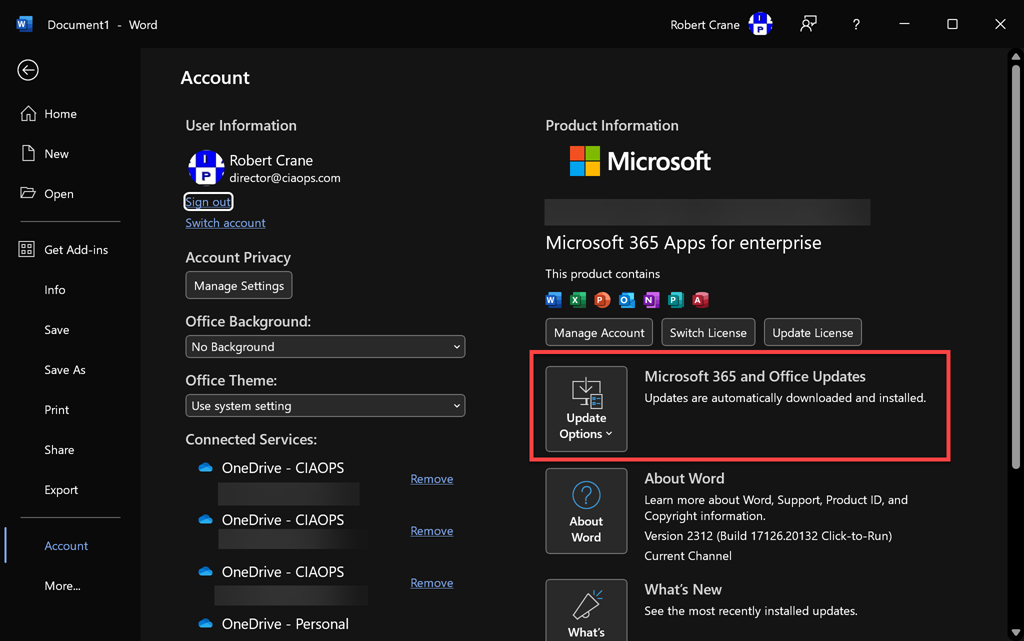The height and width of the screenshot is (641, 1024).
Task: Click the Robert Crane profile avatar in title bar
Action: [x=760, y=25]
